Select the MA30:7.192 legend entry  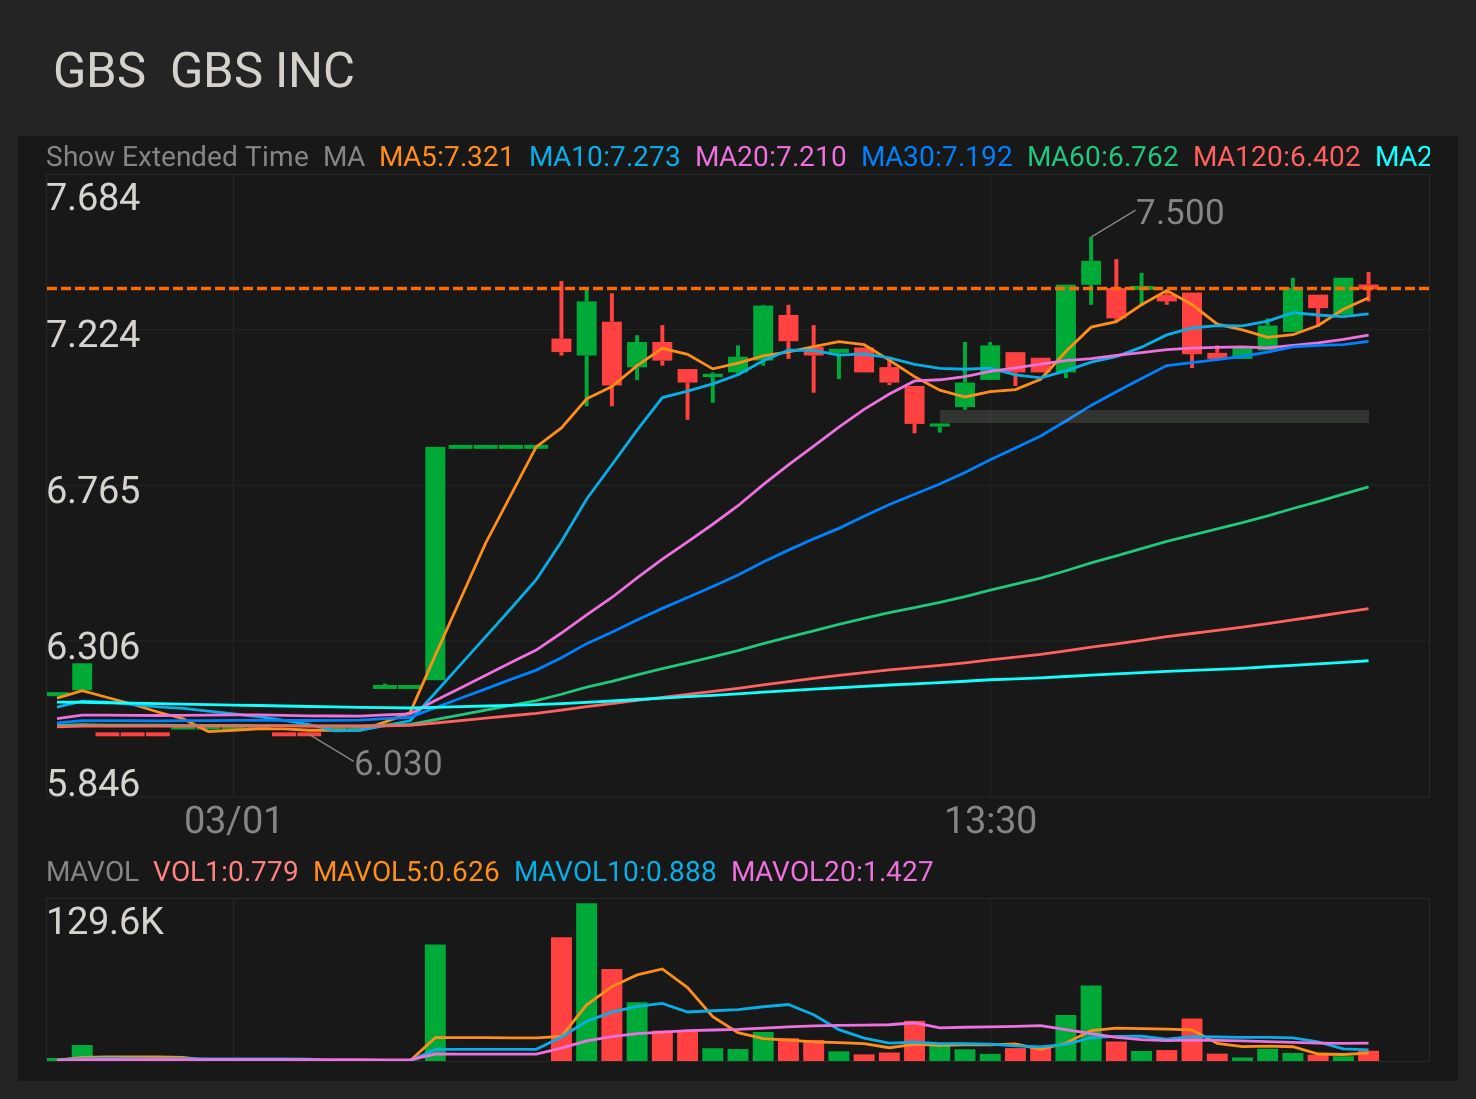[x=936, y=157]
